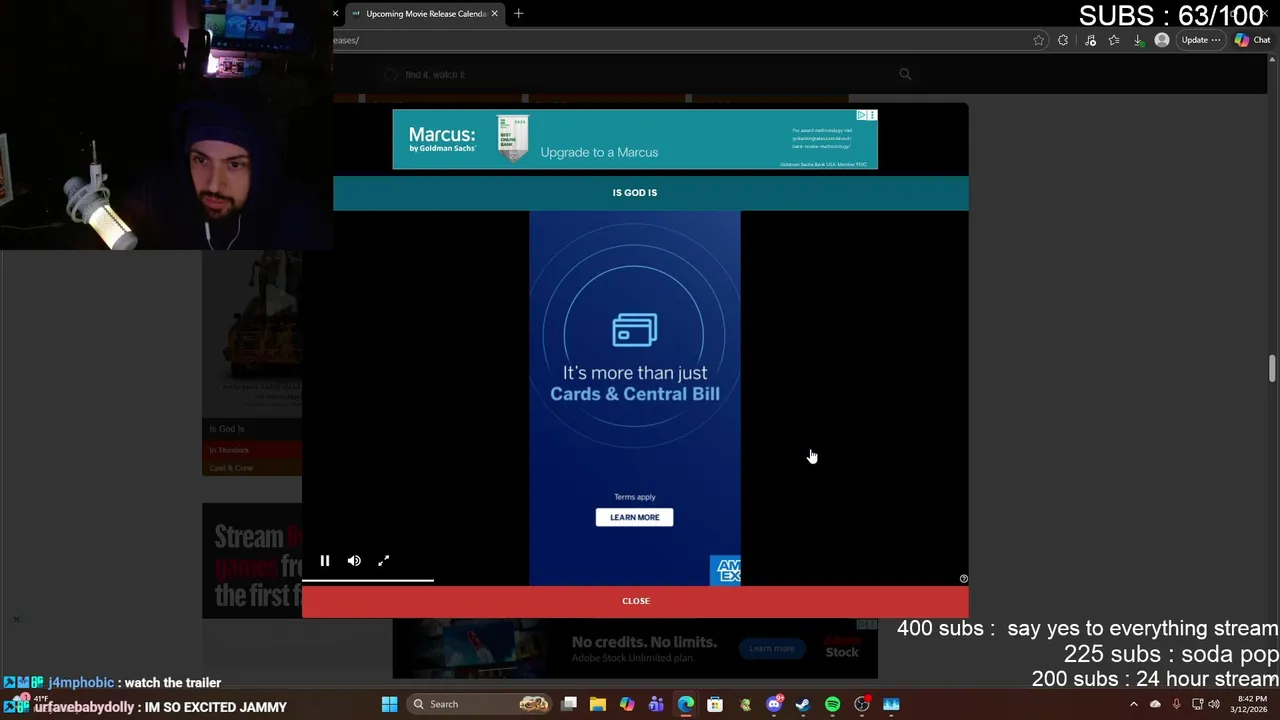Open Spotify from taskbar
Image resolution: width=1280 pixels, height=720 pixels.
point(832,704)
